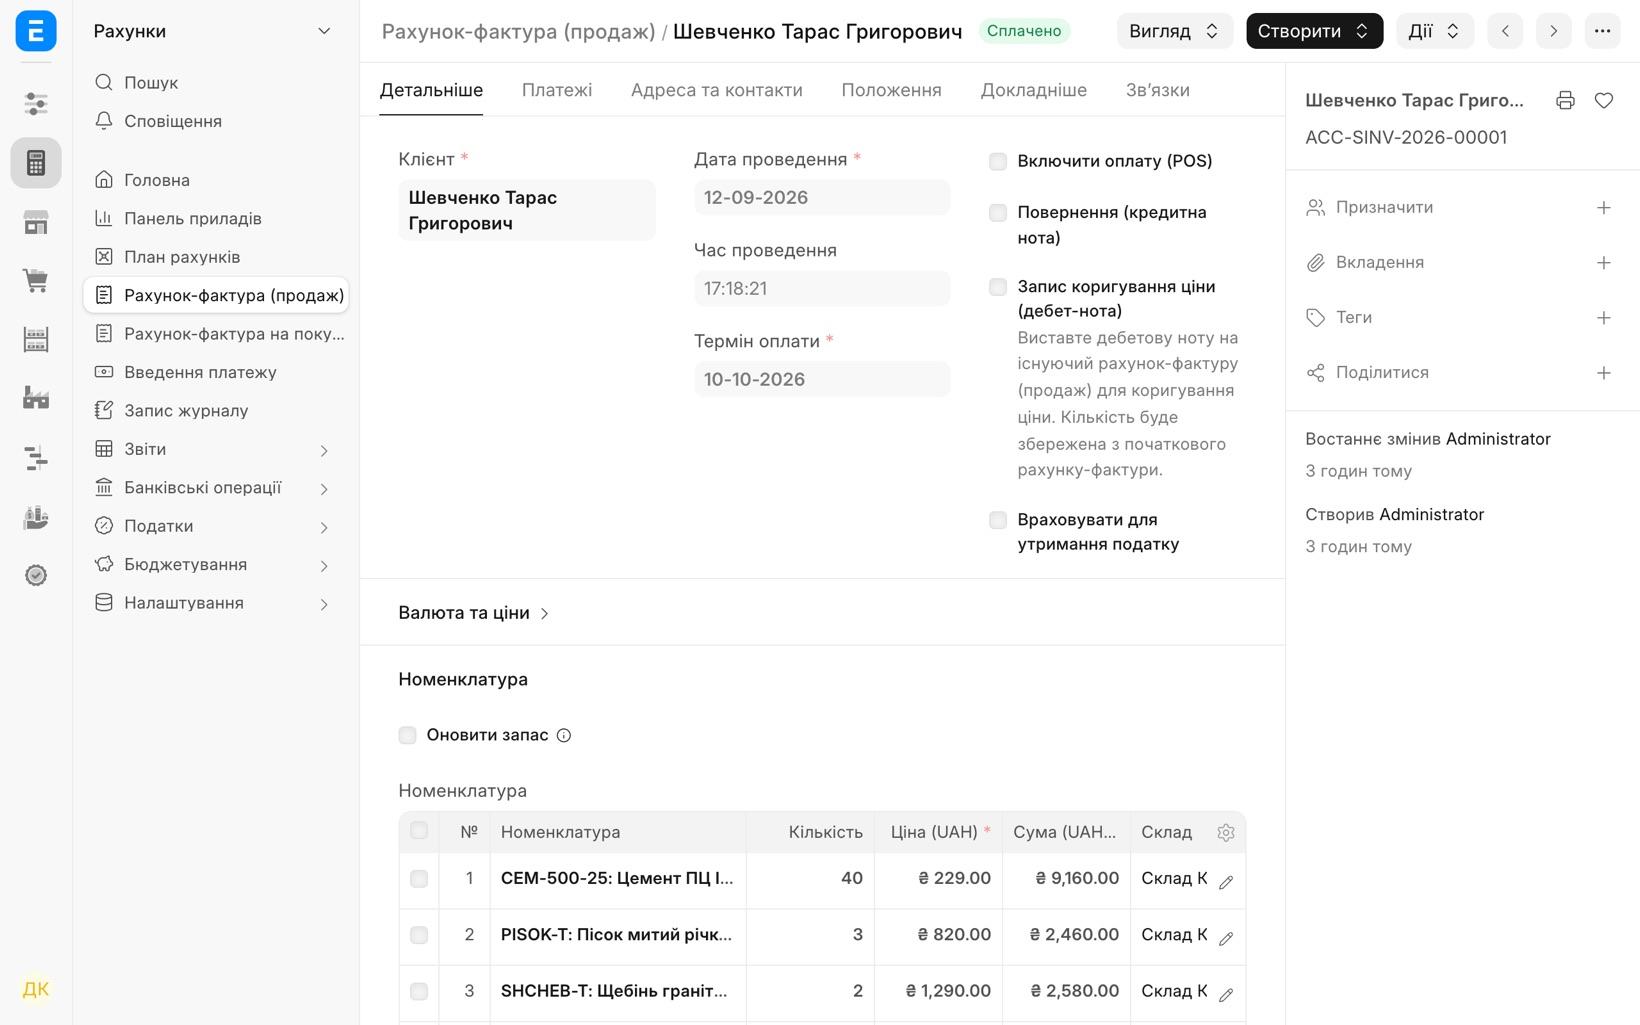This screenshot has height=1025, width=1640.
Task: Expand Валюта та ціни section
Action: click(x=474, y=613)
